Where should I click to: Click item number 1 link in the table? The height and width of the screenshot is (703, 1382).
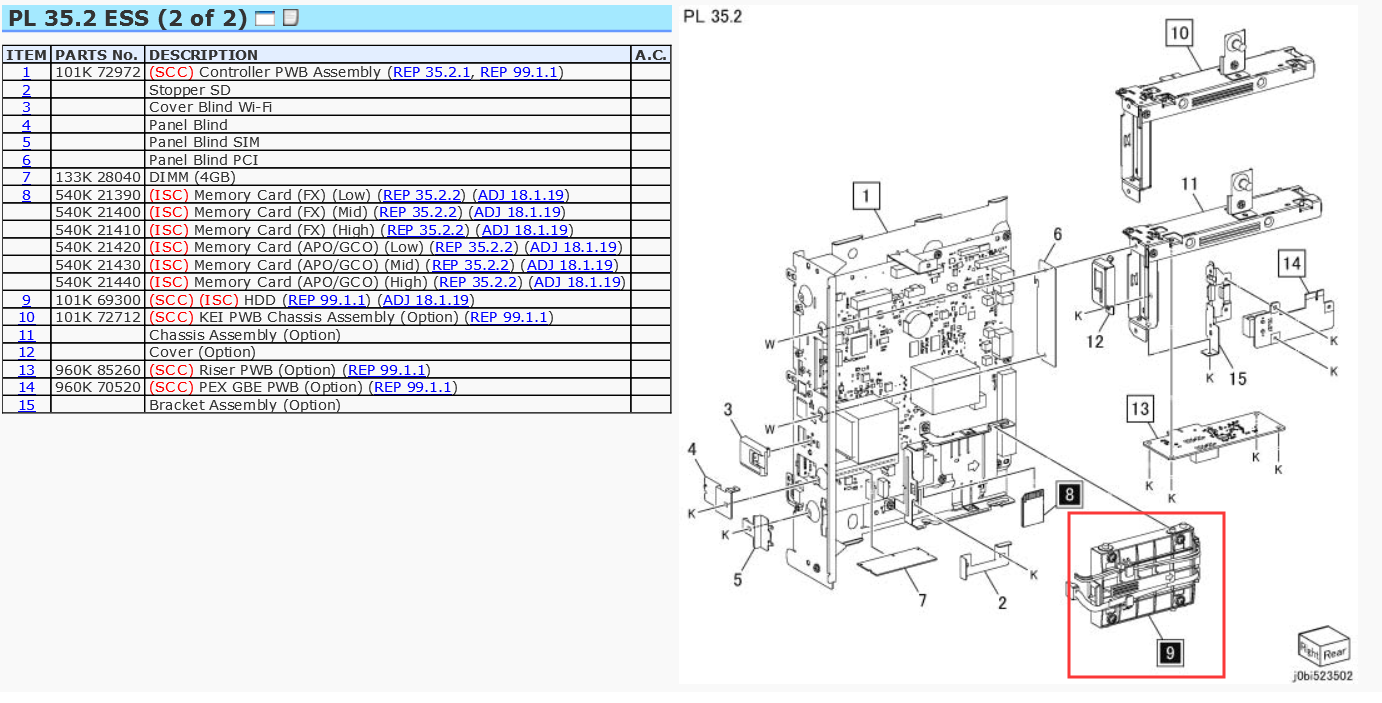[x=26, y=72]
